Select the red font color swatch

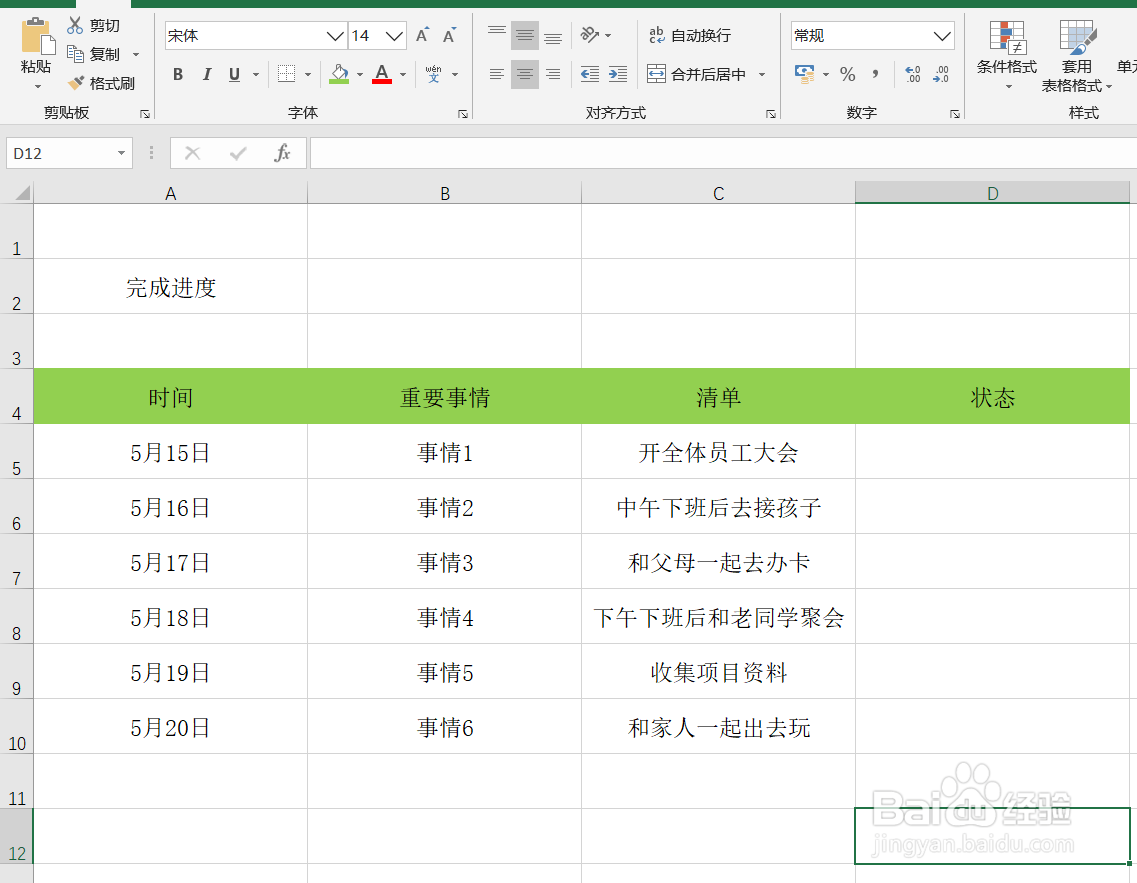[x=381, y=80]
